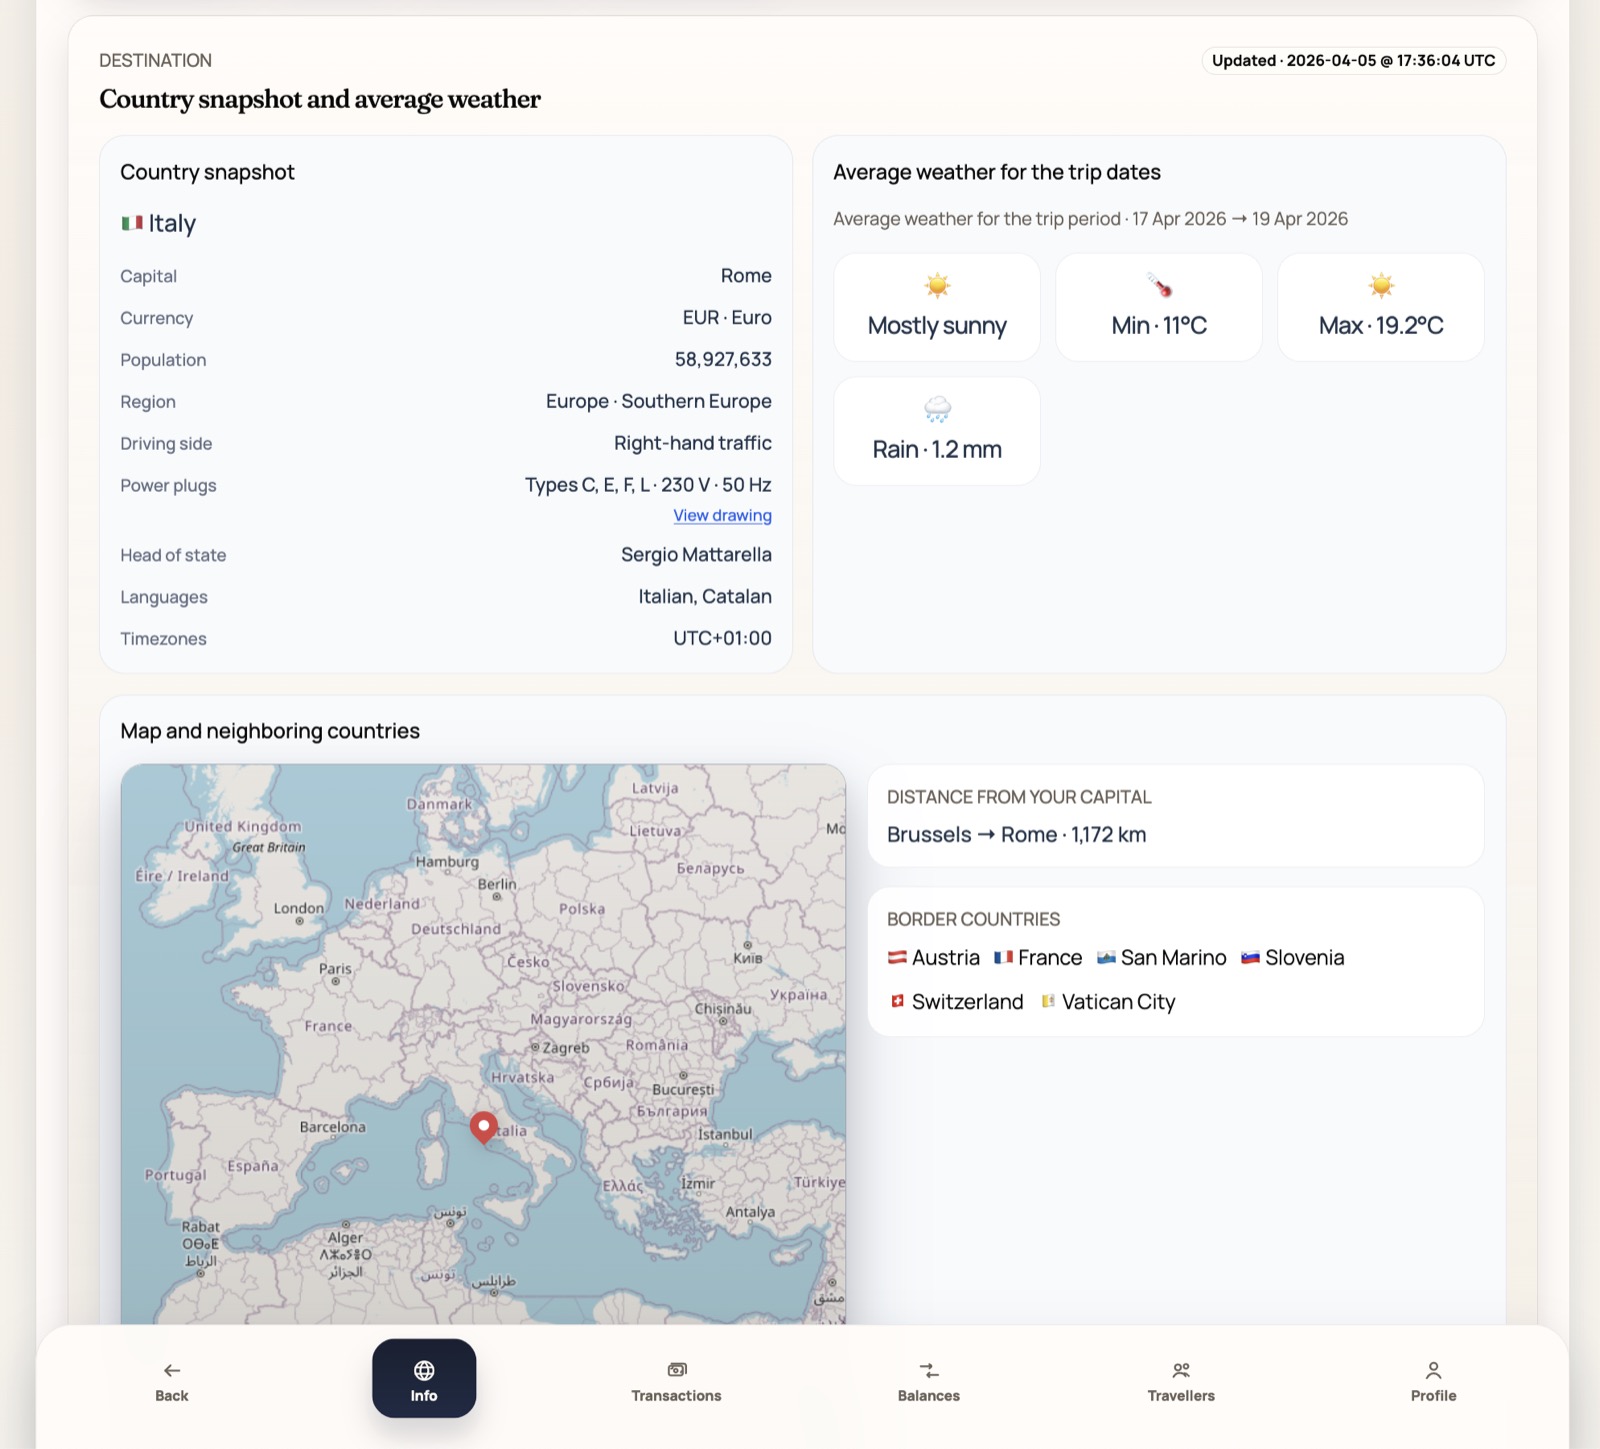Click the person icon above Profile
Image resolution: width=1600 pixels, height=1449 pixels.
(x=1433, y=1370)
